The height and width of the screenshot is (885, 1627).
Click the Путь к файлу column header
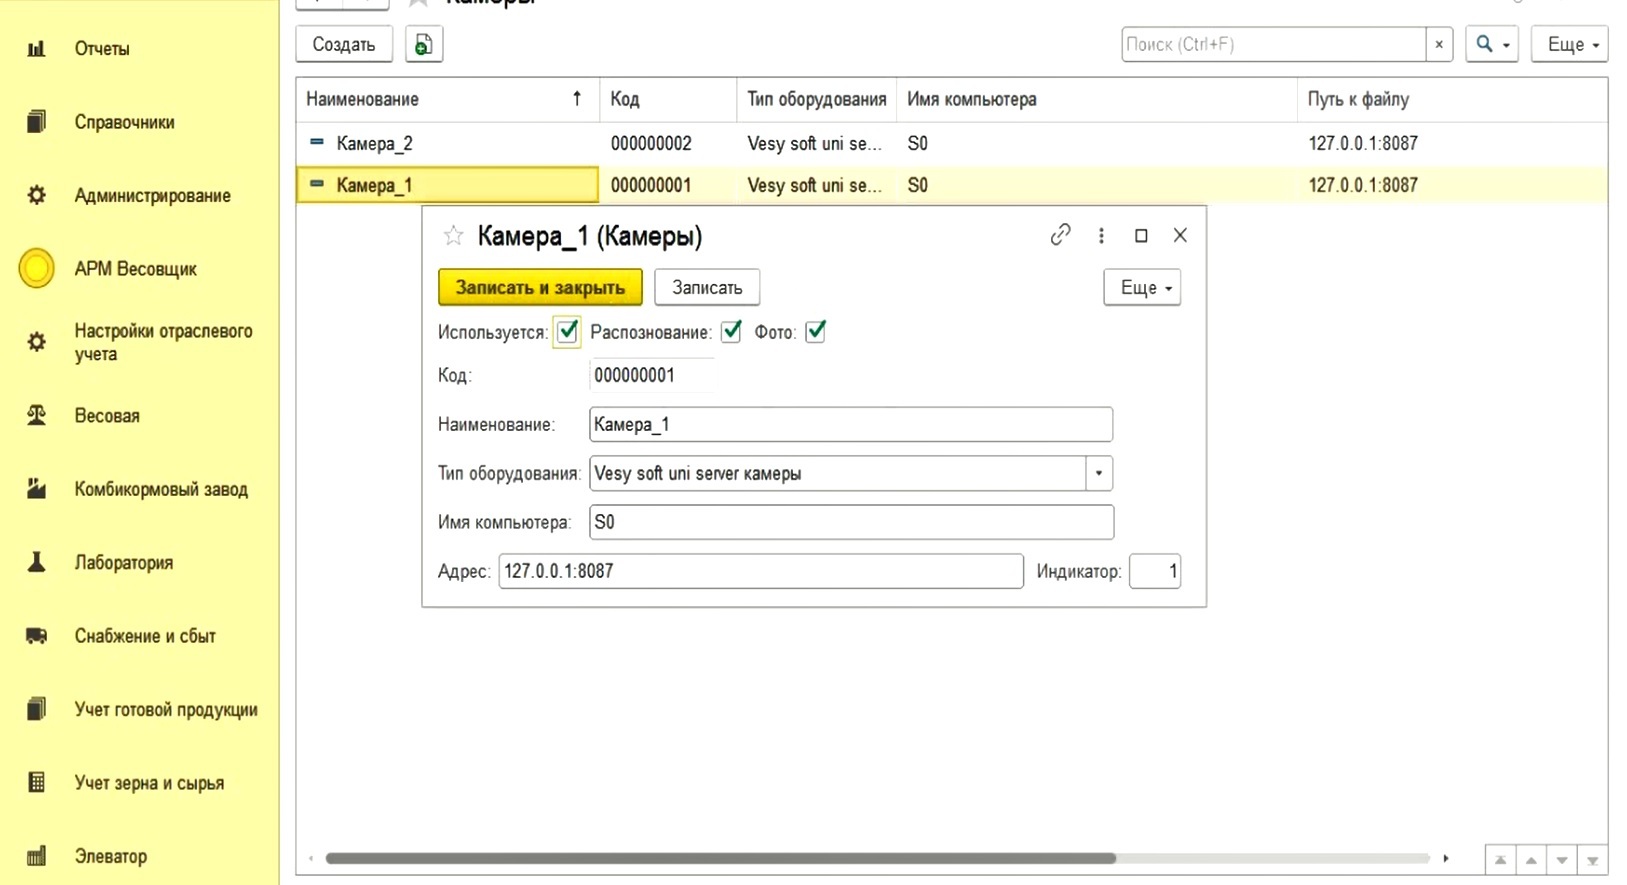[x=1453, y=99]
